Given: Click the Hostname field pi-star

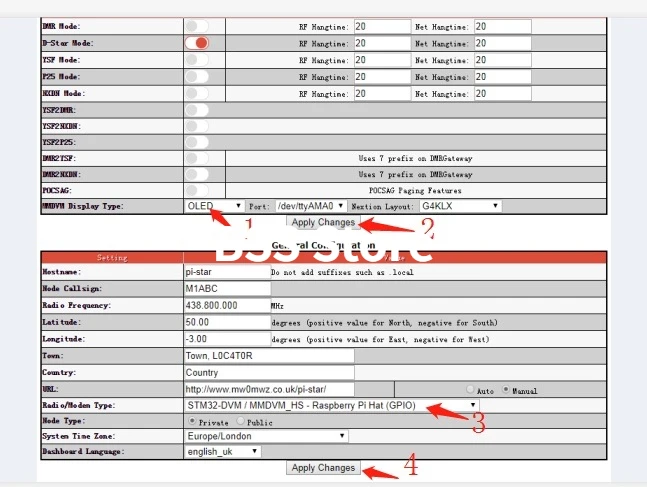Looking at the screenshot, I should 227,272.
